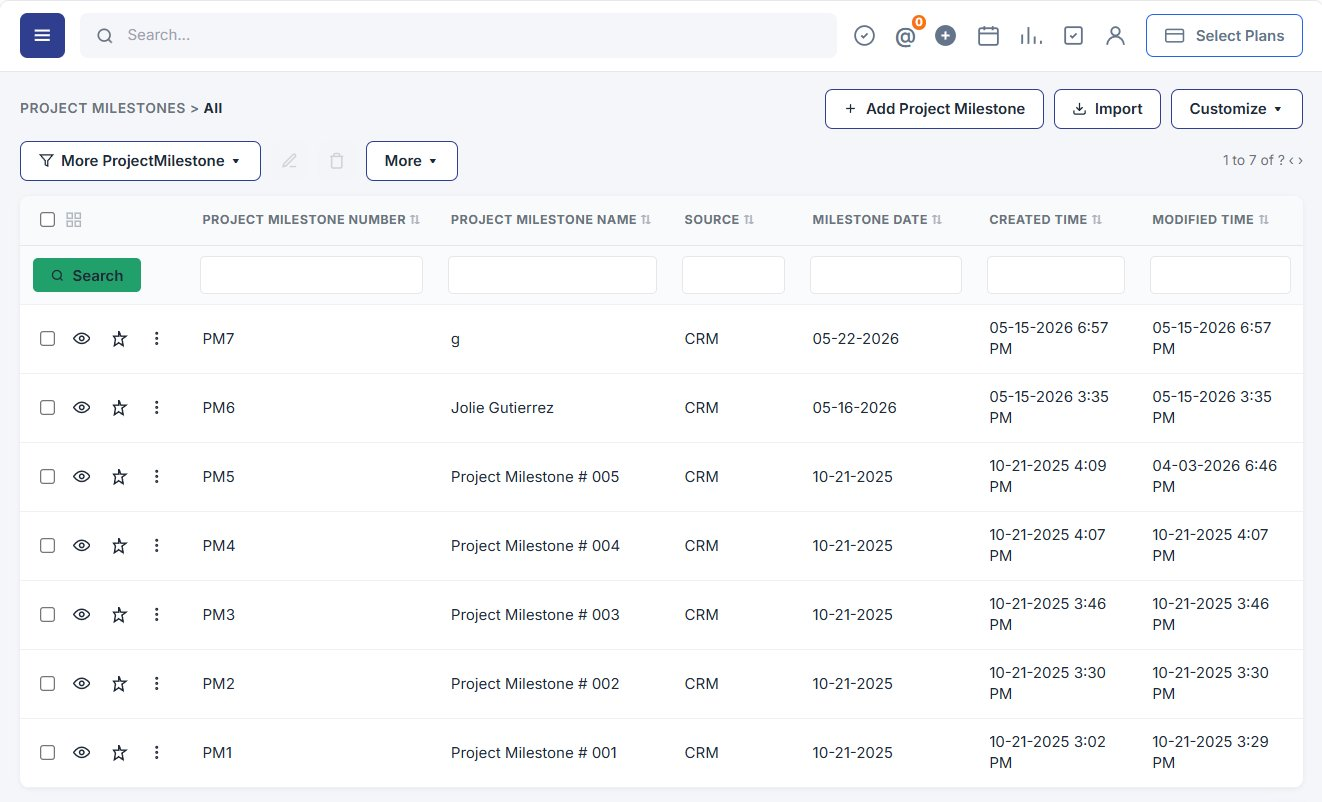Viewport: 1322px width, 802px height.
Task: Sort by Created Time column
Action: [x=1097, y=220]
